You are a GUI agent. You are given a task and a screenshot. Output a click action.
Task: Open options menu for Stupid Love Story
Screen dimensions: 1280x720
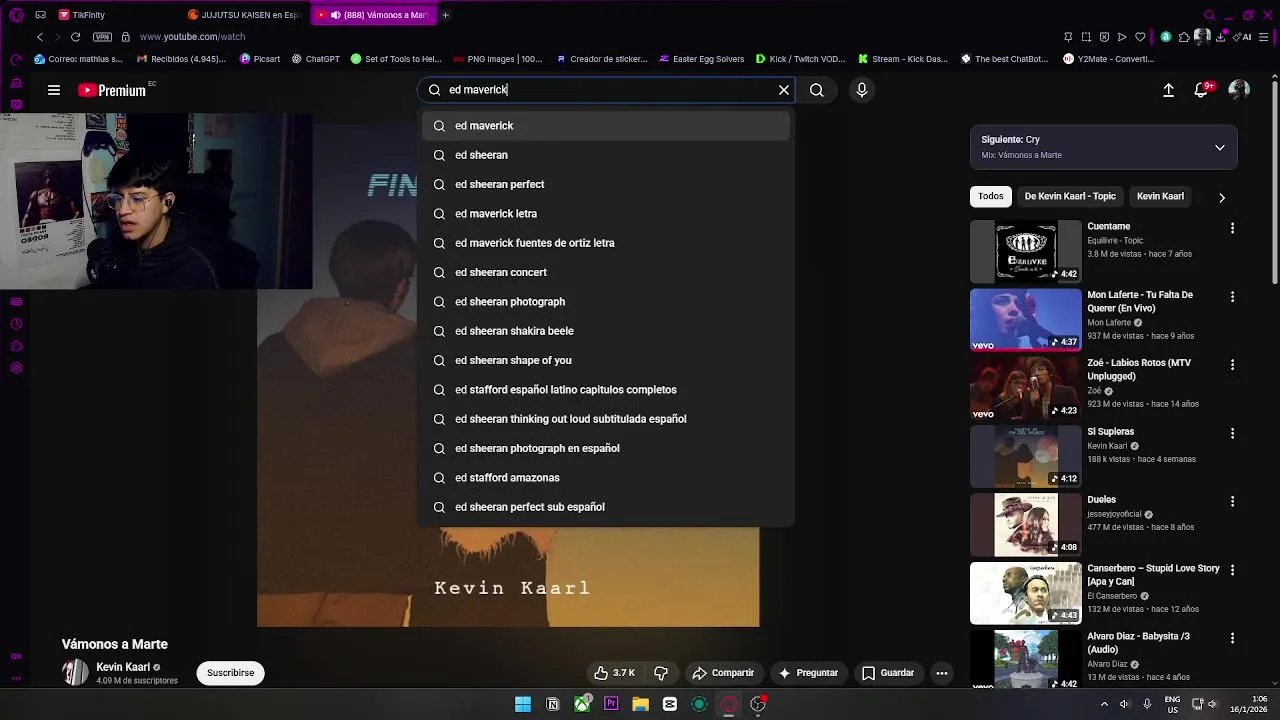point(1232,569)
